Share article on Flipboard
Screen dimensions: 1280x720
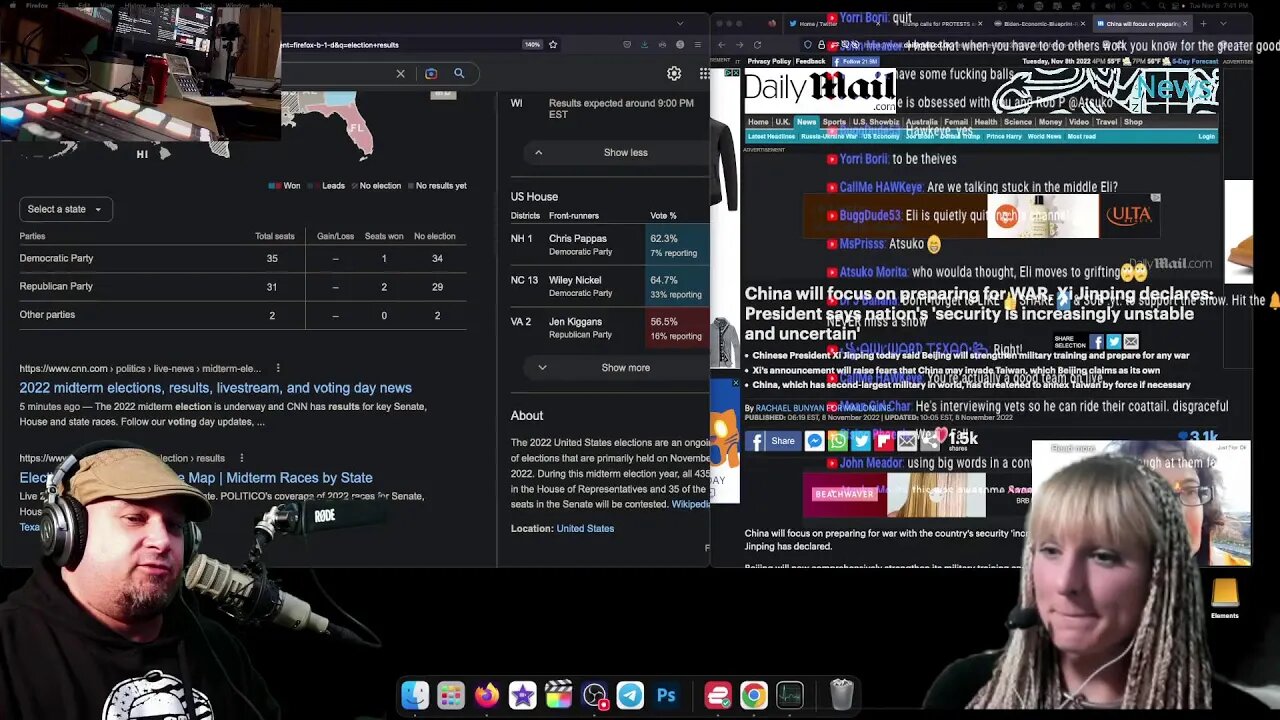[884, 440]
